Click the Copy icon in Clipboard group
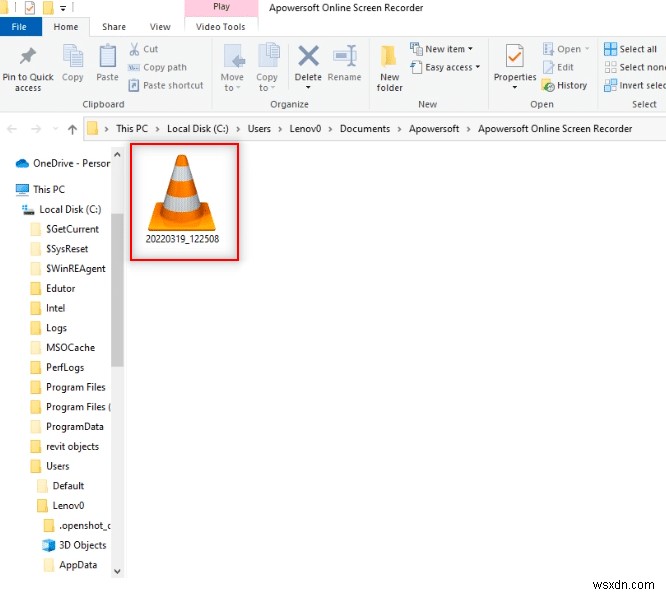Screen dimensions: 666x595 (x=73, y=62)
